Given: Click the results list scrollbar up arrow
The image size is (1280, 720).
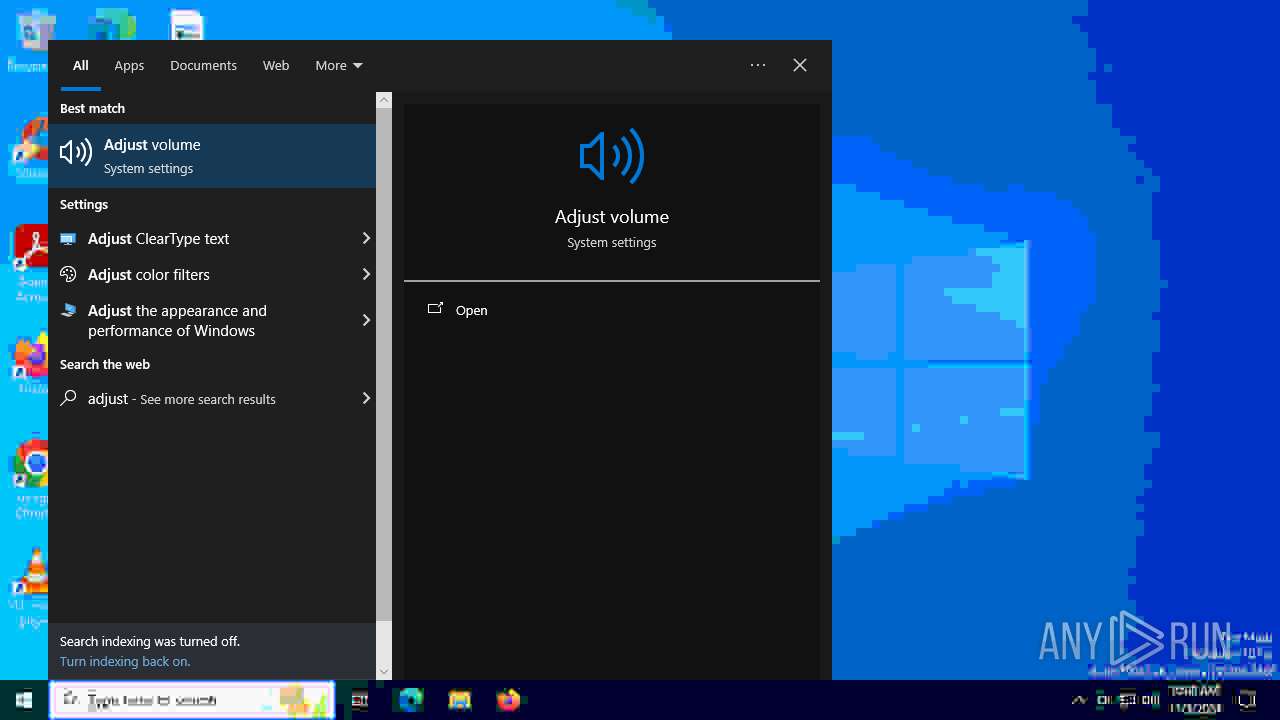Looking at the screenshot, I should point(384,100).
